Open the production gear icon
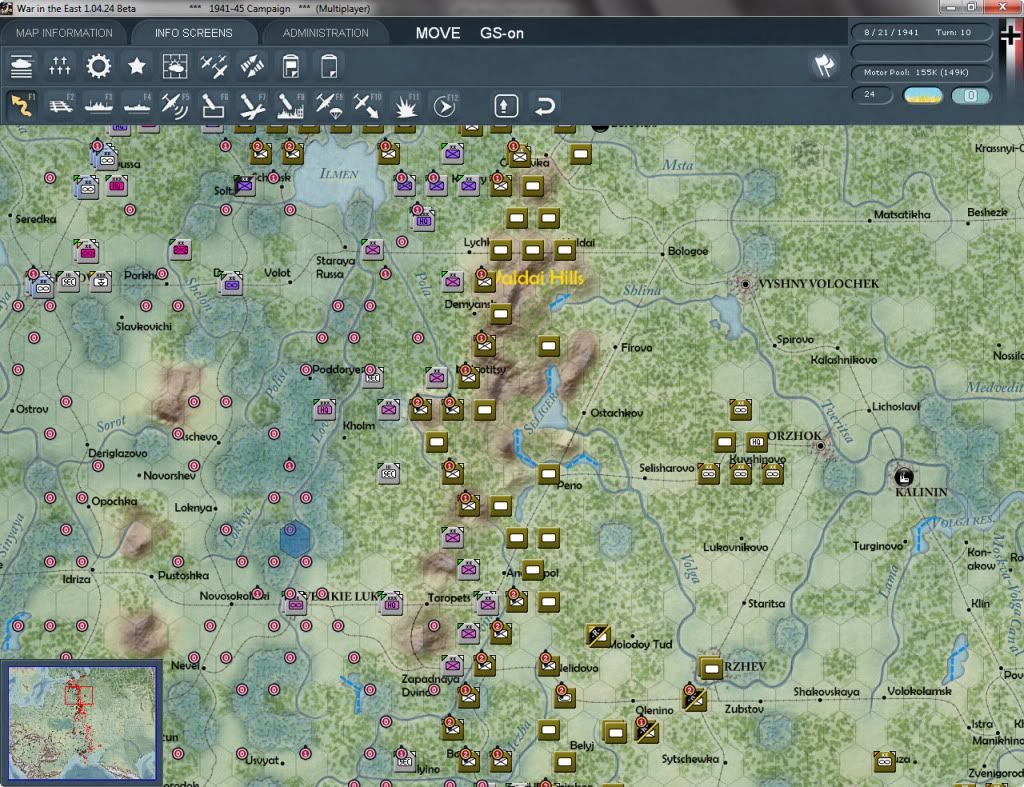Viewport: 1024px width, 787px height. tap(99, 67)
